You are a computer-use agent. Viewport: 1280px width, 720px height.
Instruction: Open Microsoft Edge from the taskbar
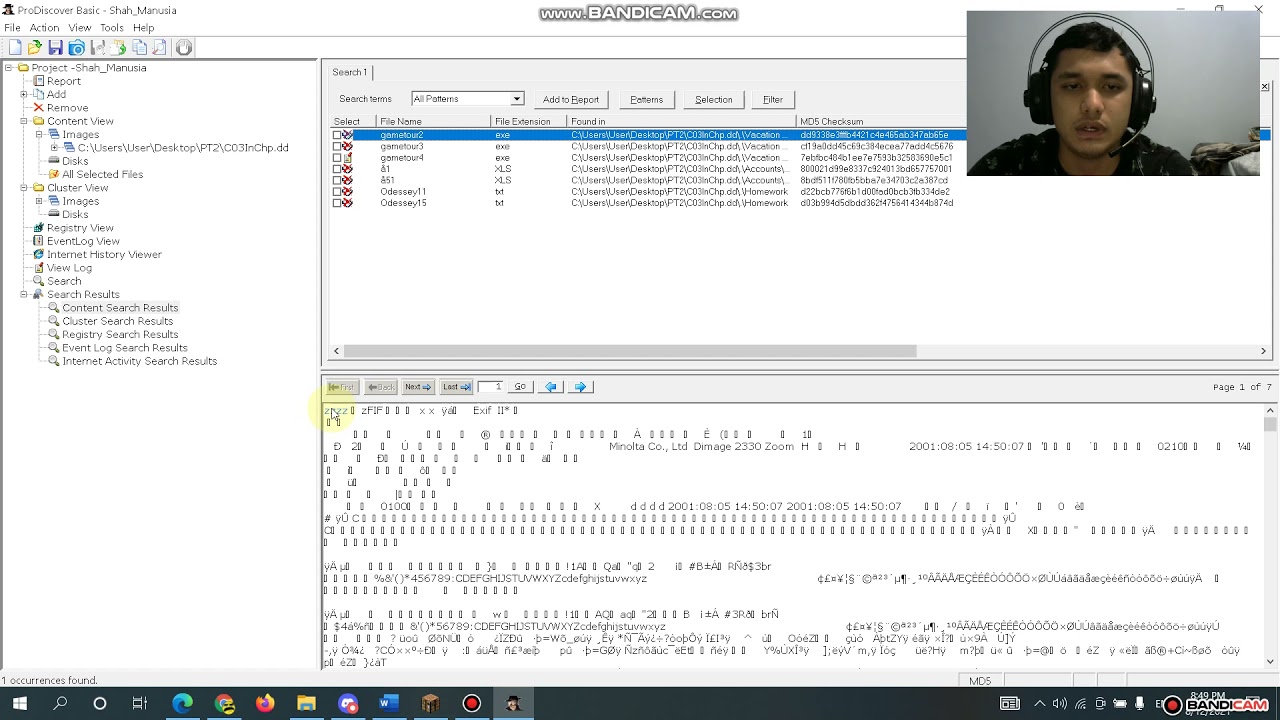coord(182,704)
